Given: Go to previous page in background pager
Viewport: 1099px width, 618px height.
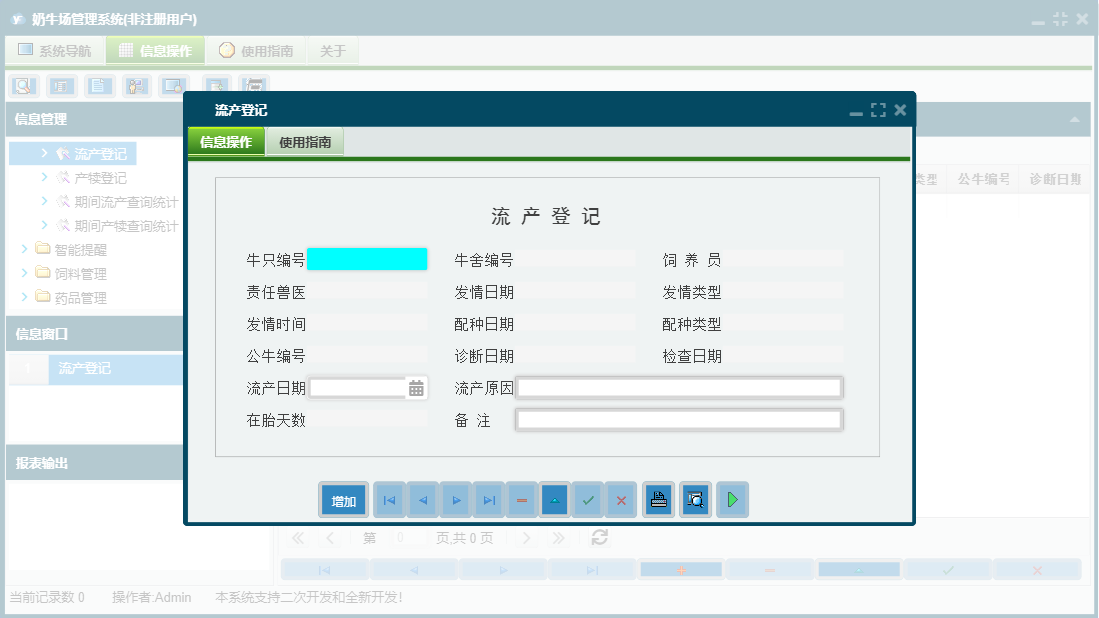Looking at the screenshot, I should [330, 538].
